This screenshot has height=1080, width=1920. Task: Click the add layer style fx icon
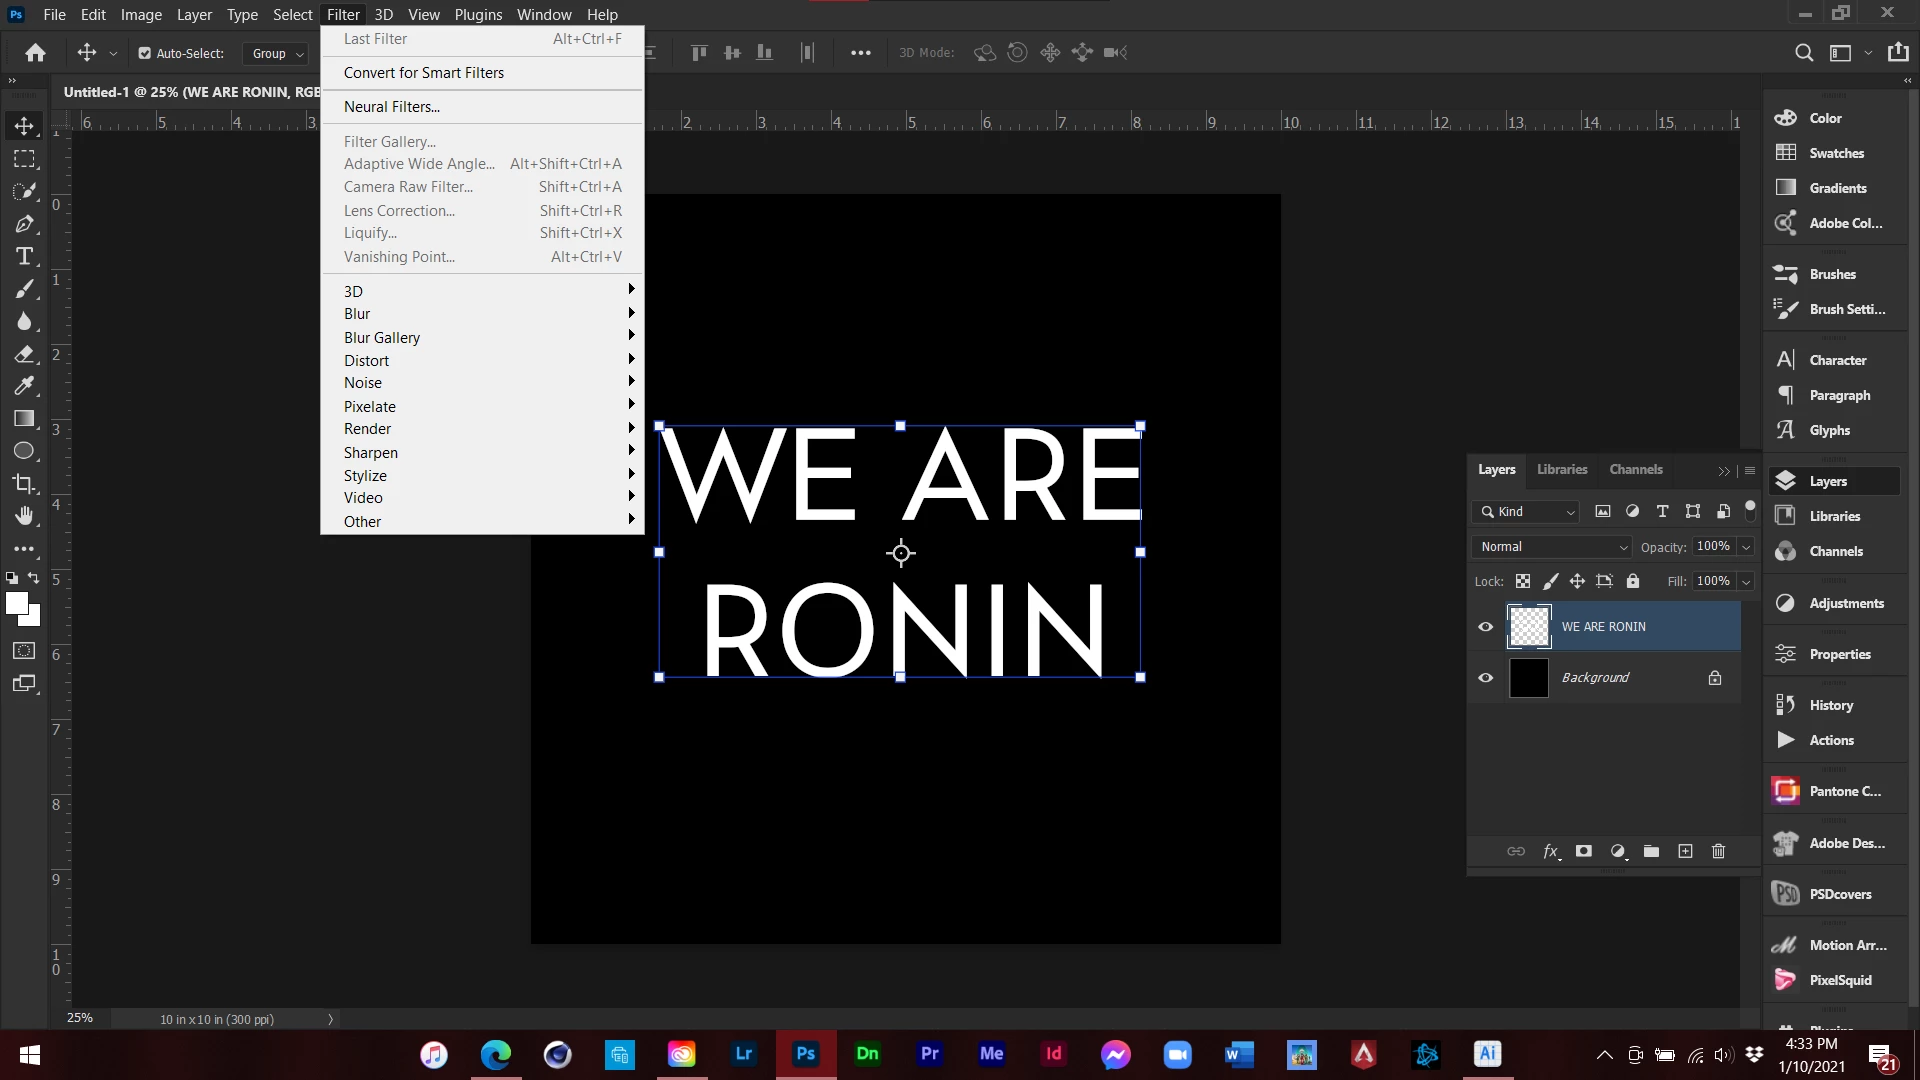point(1550,851)
